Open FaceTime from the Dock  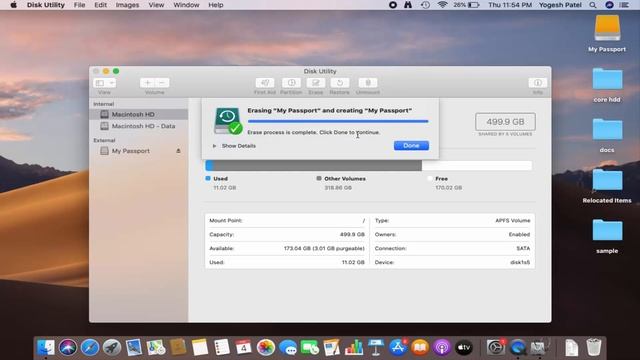click(310, 347)
